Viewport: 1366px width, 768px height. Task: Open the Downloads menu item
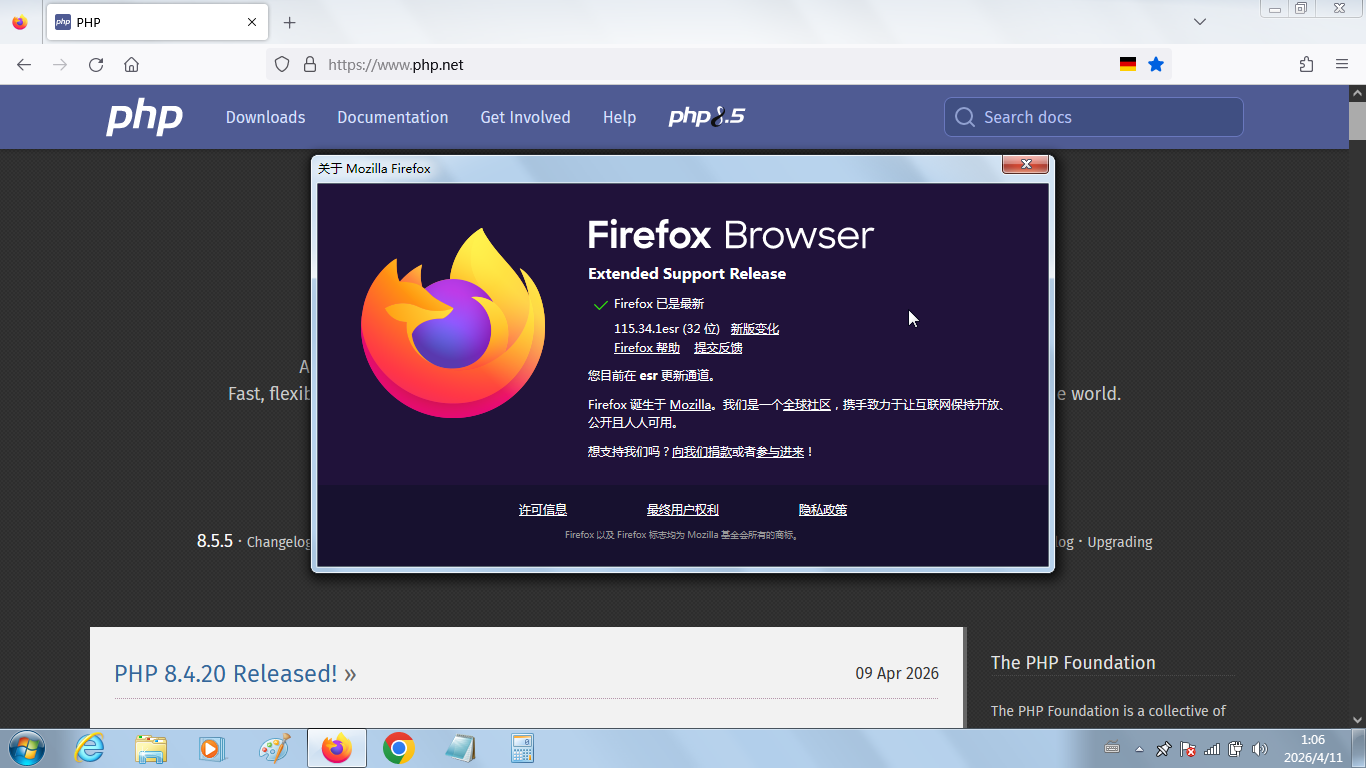[265, 117]
